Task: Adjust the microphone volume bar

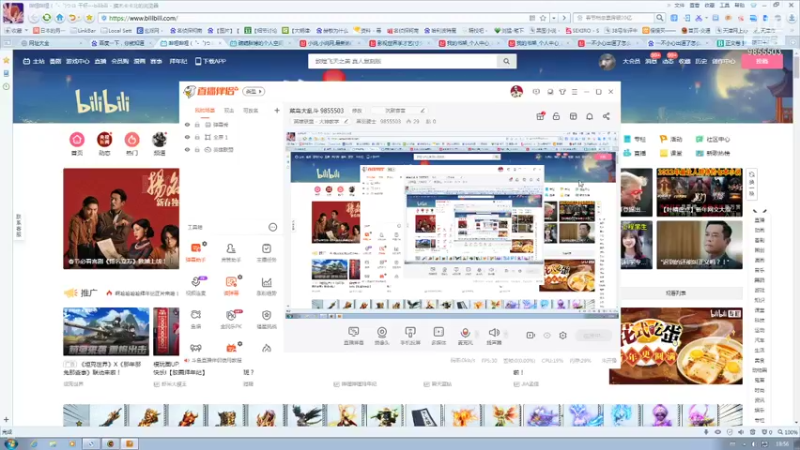Action: 478,335
